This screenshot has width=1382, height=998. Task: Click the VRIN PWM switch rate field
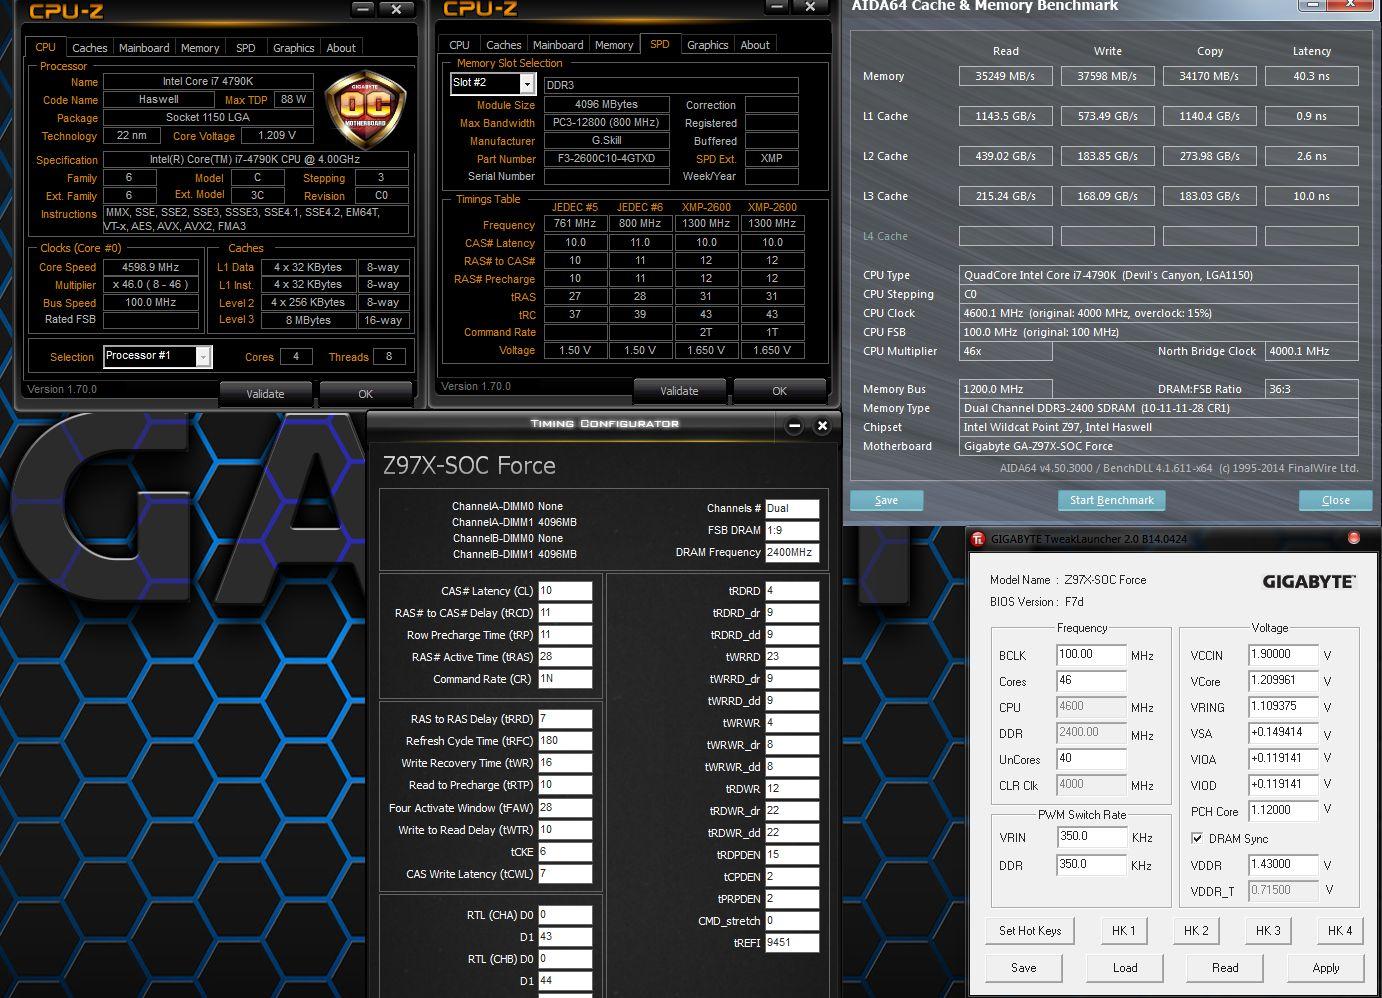click(1091, 837)
